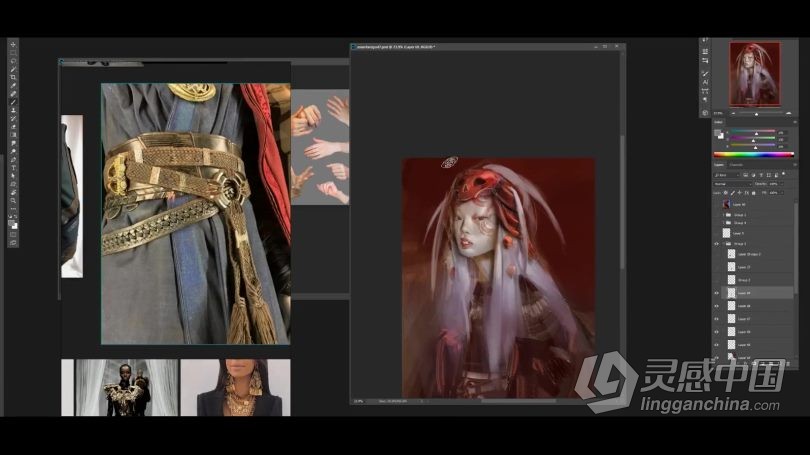Select the Move tool
The image size is (810, 455).
pos(13,45)
